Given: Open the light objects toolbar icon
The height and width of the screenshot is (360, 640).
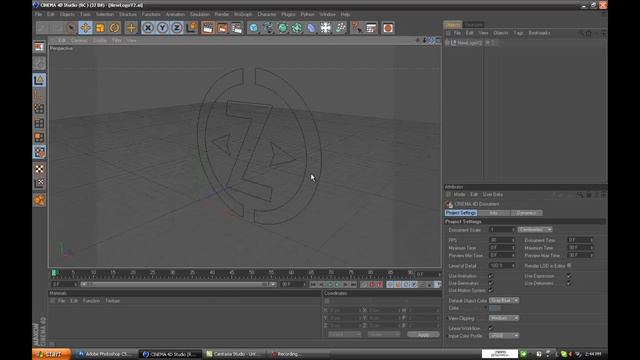Looking at the screenshot, I should 340,28.
